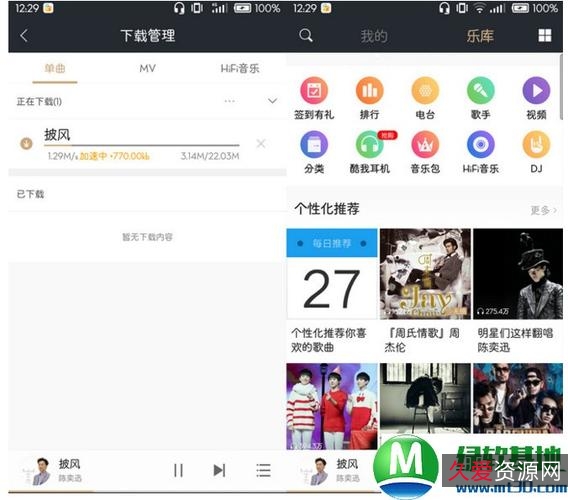The width and height of the screenshot is (568, 500).
Task: Open the grid menu icon at top right
Action: 545,36
